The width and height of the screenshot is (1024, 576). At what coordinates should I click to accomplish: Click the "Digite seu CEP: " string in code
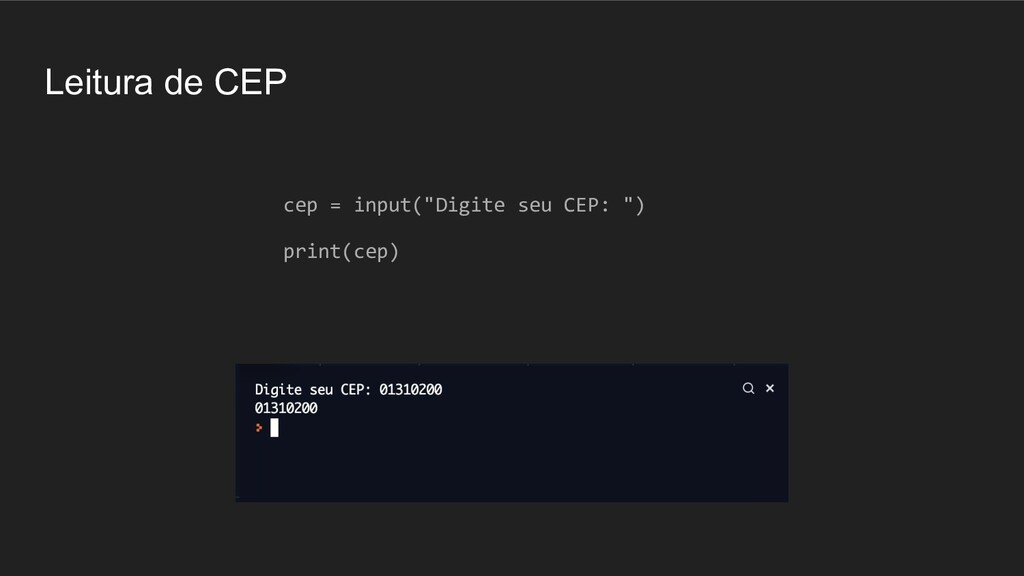tap(529, 205)
